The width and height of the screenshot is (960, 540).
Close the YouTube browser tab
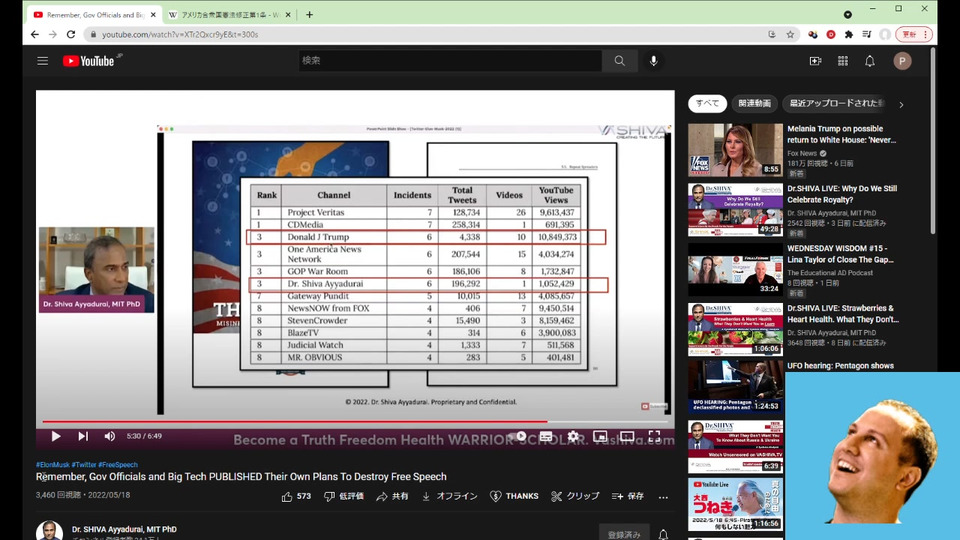pos(153,15)
